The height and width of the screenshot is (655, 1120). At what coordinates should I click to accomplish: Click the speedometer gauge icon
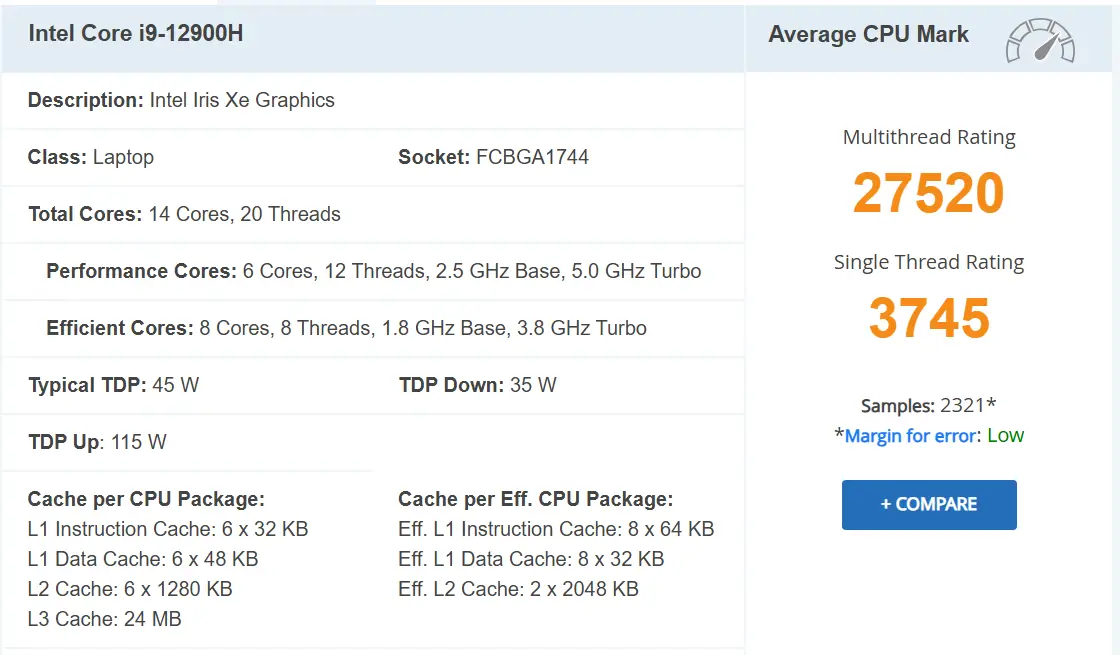pos(1040,41)
